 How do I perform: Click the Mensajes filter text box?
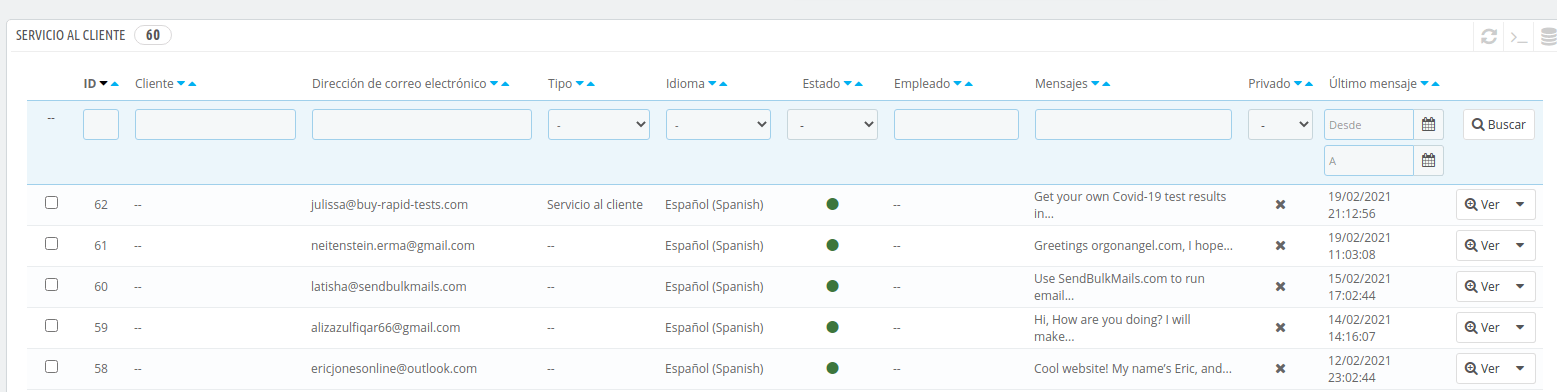coord(1133,125)
